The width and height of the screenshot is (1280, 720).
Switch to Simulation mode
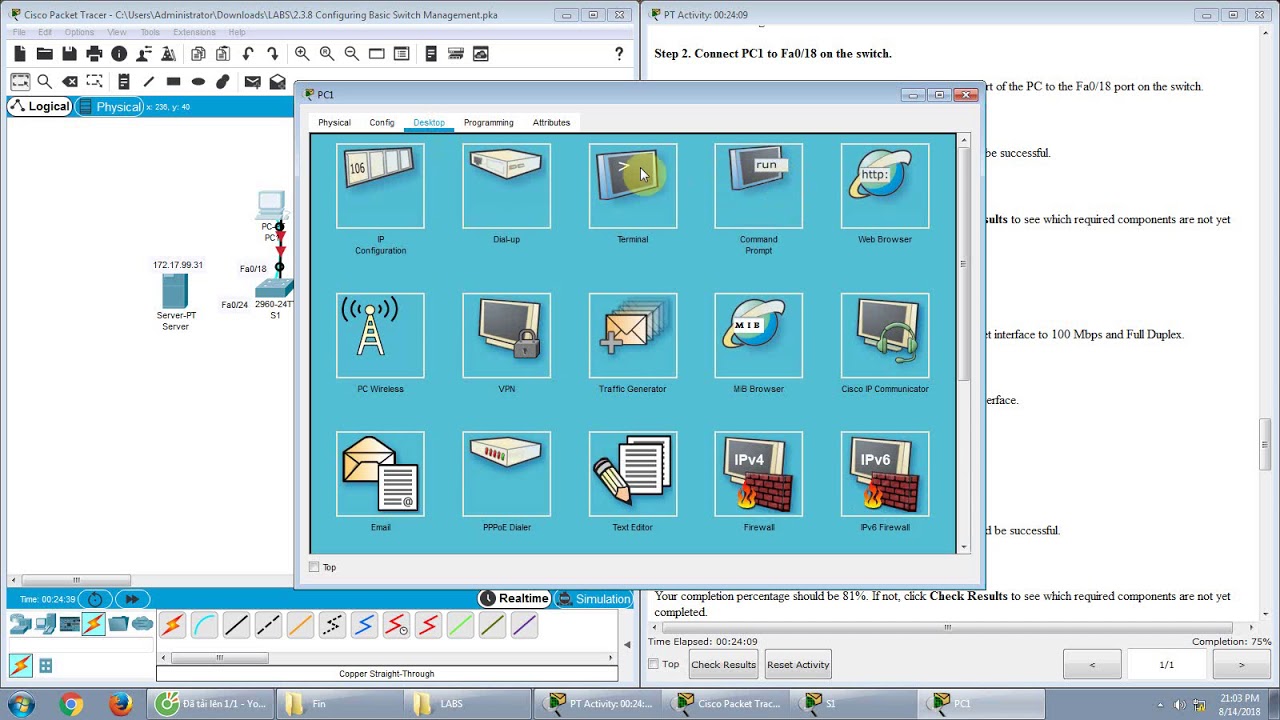pos(594,598)
